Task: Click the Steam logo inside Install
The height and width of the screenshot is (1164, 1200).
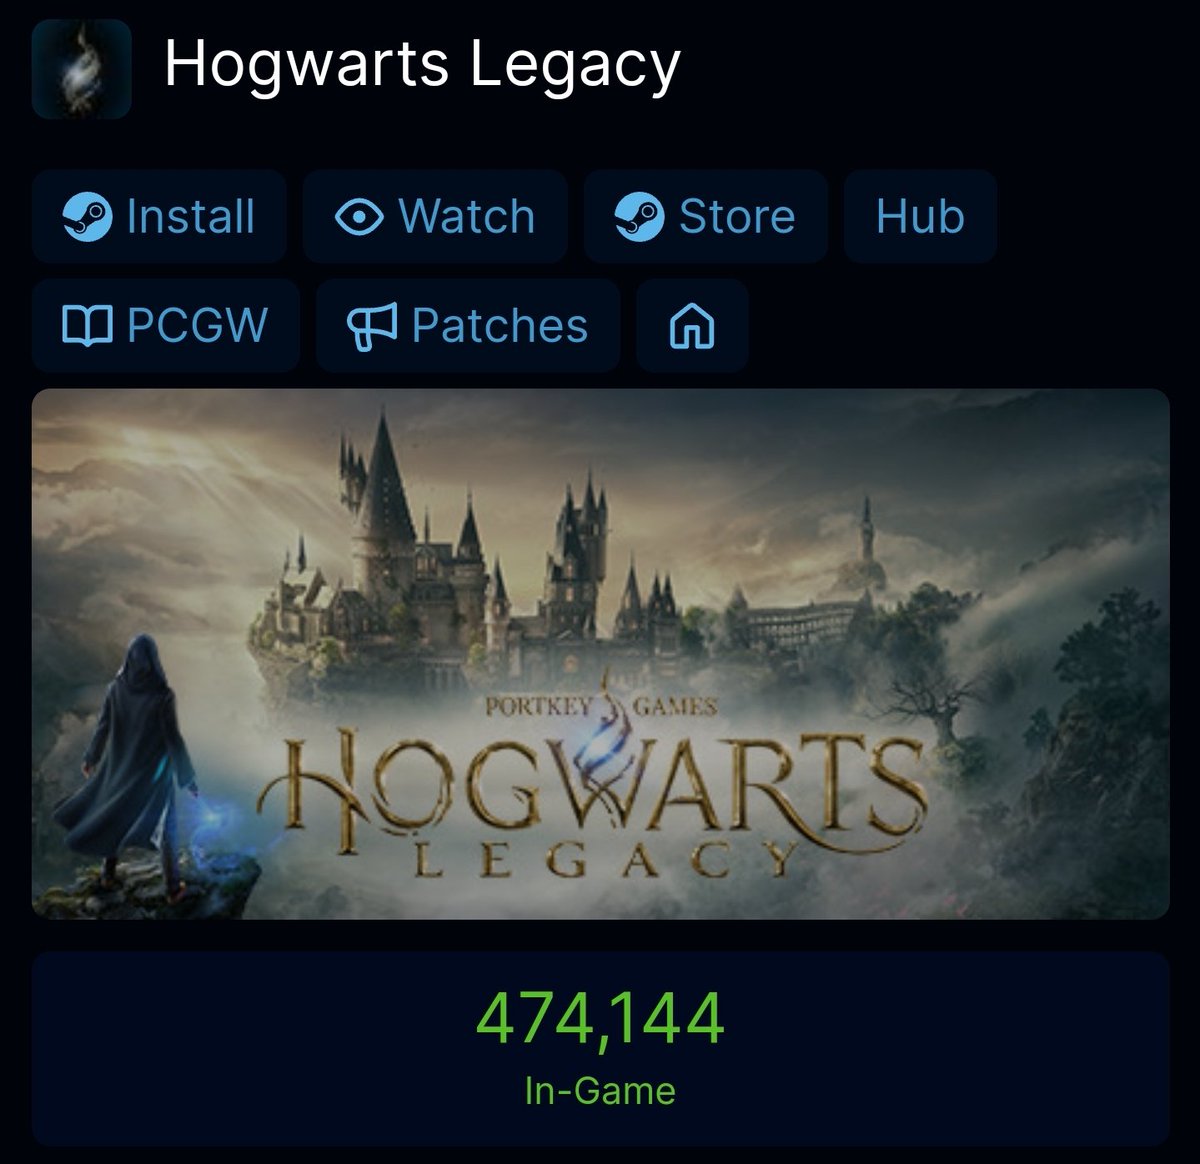Action: click(x=87, y=217)
